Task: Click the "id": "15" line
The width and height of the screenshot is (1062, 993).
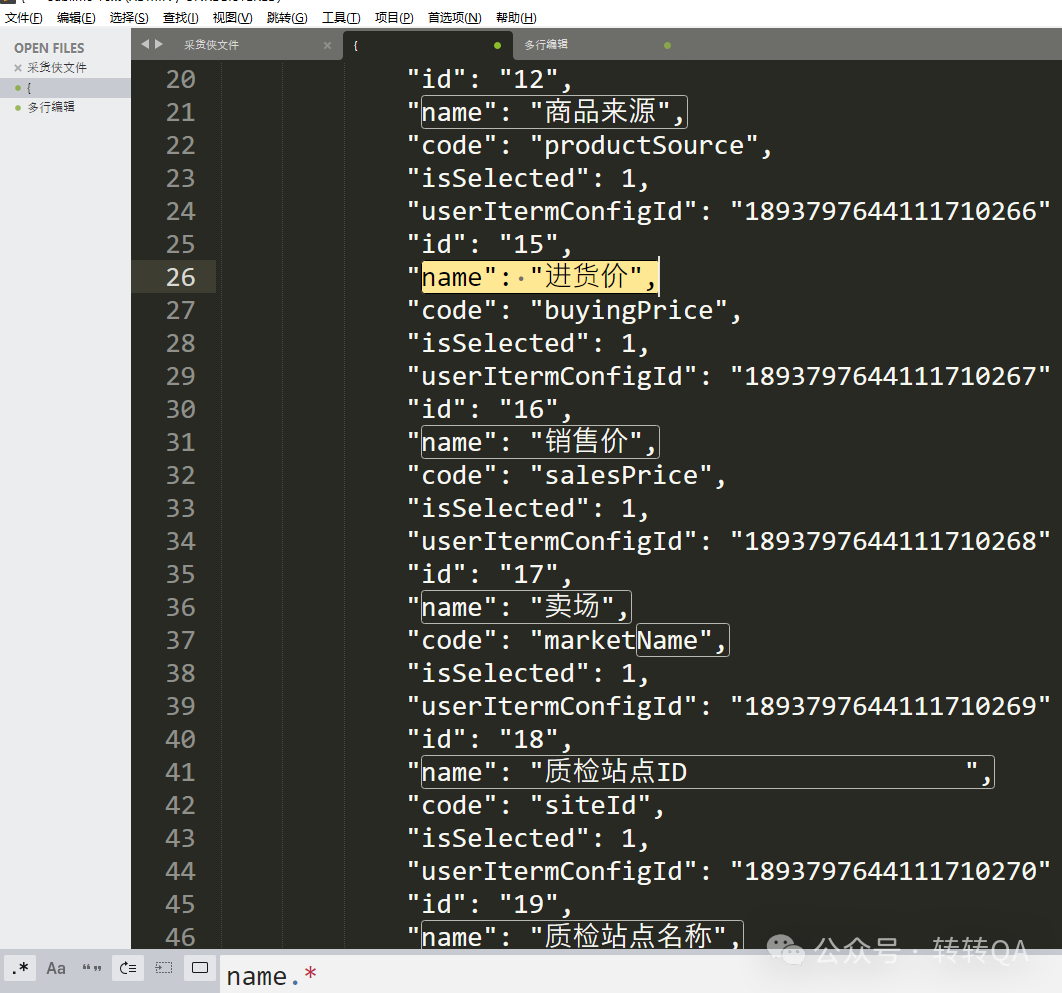Action: tap(489, 244)
